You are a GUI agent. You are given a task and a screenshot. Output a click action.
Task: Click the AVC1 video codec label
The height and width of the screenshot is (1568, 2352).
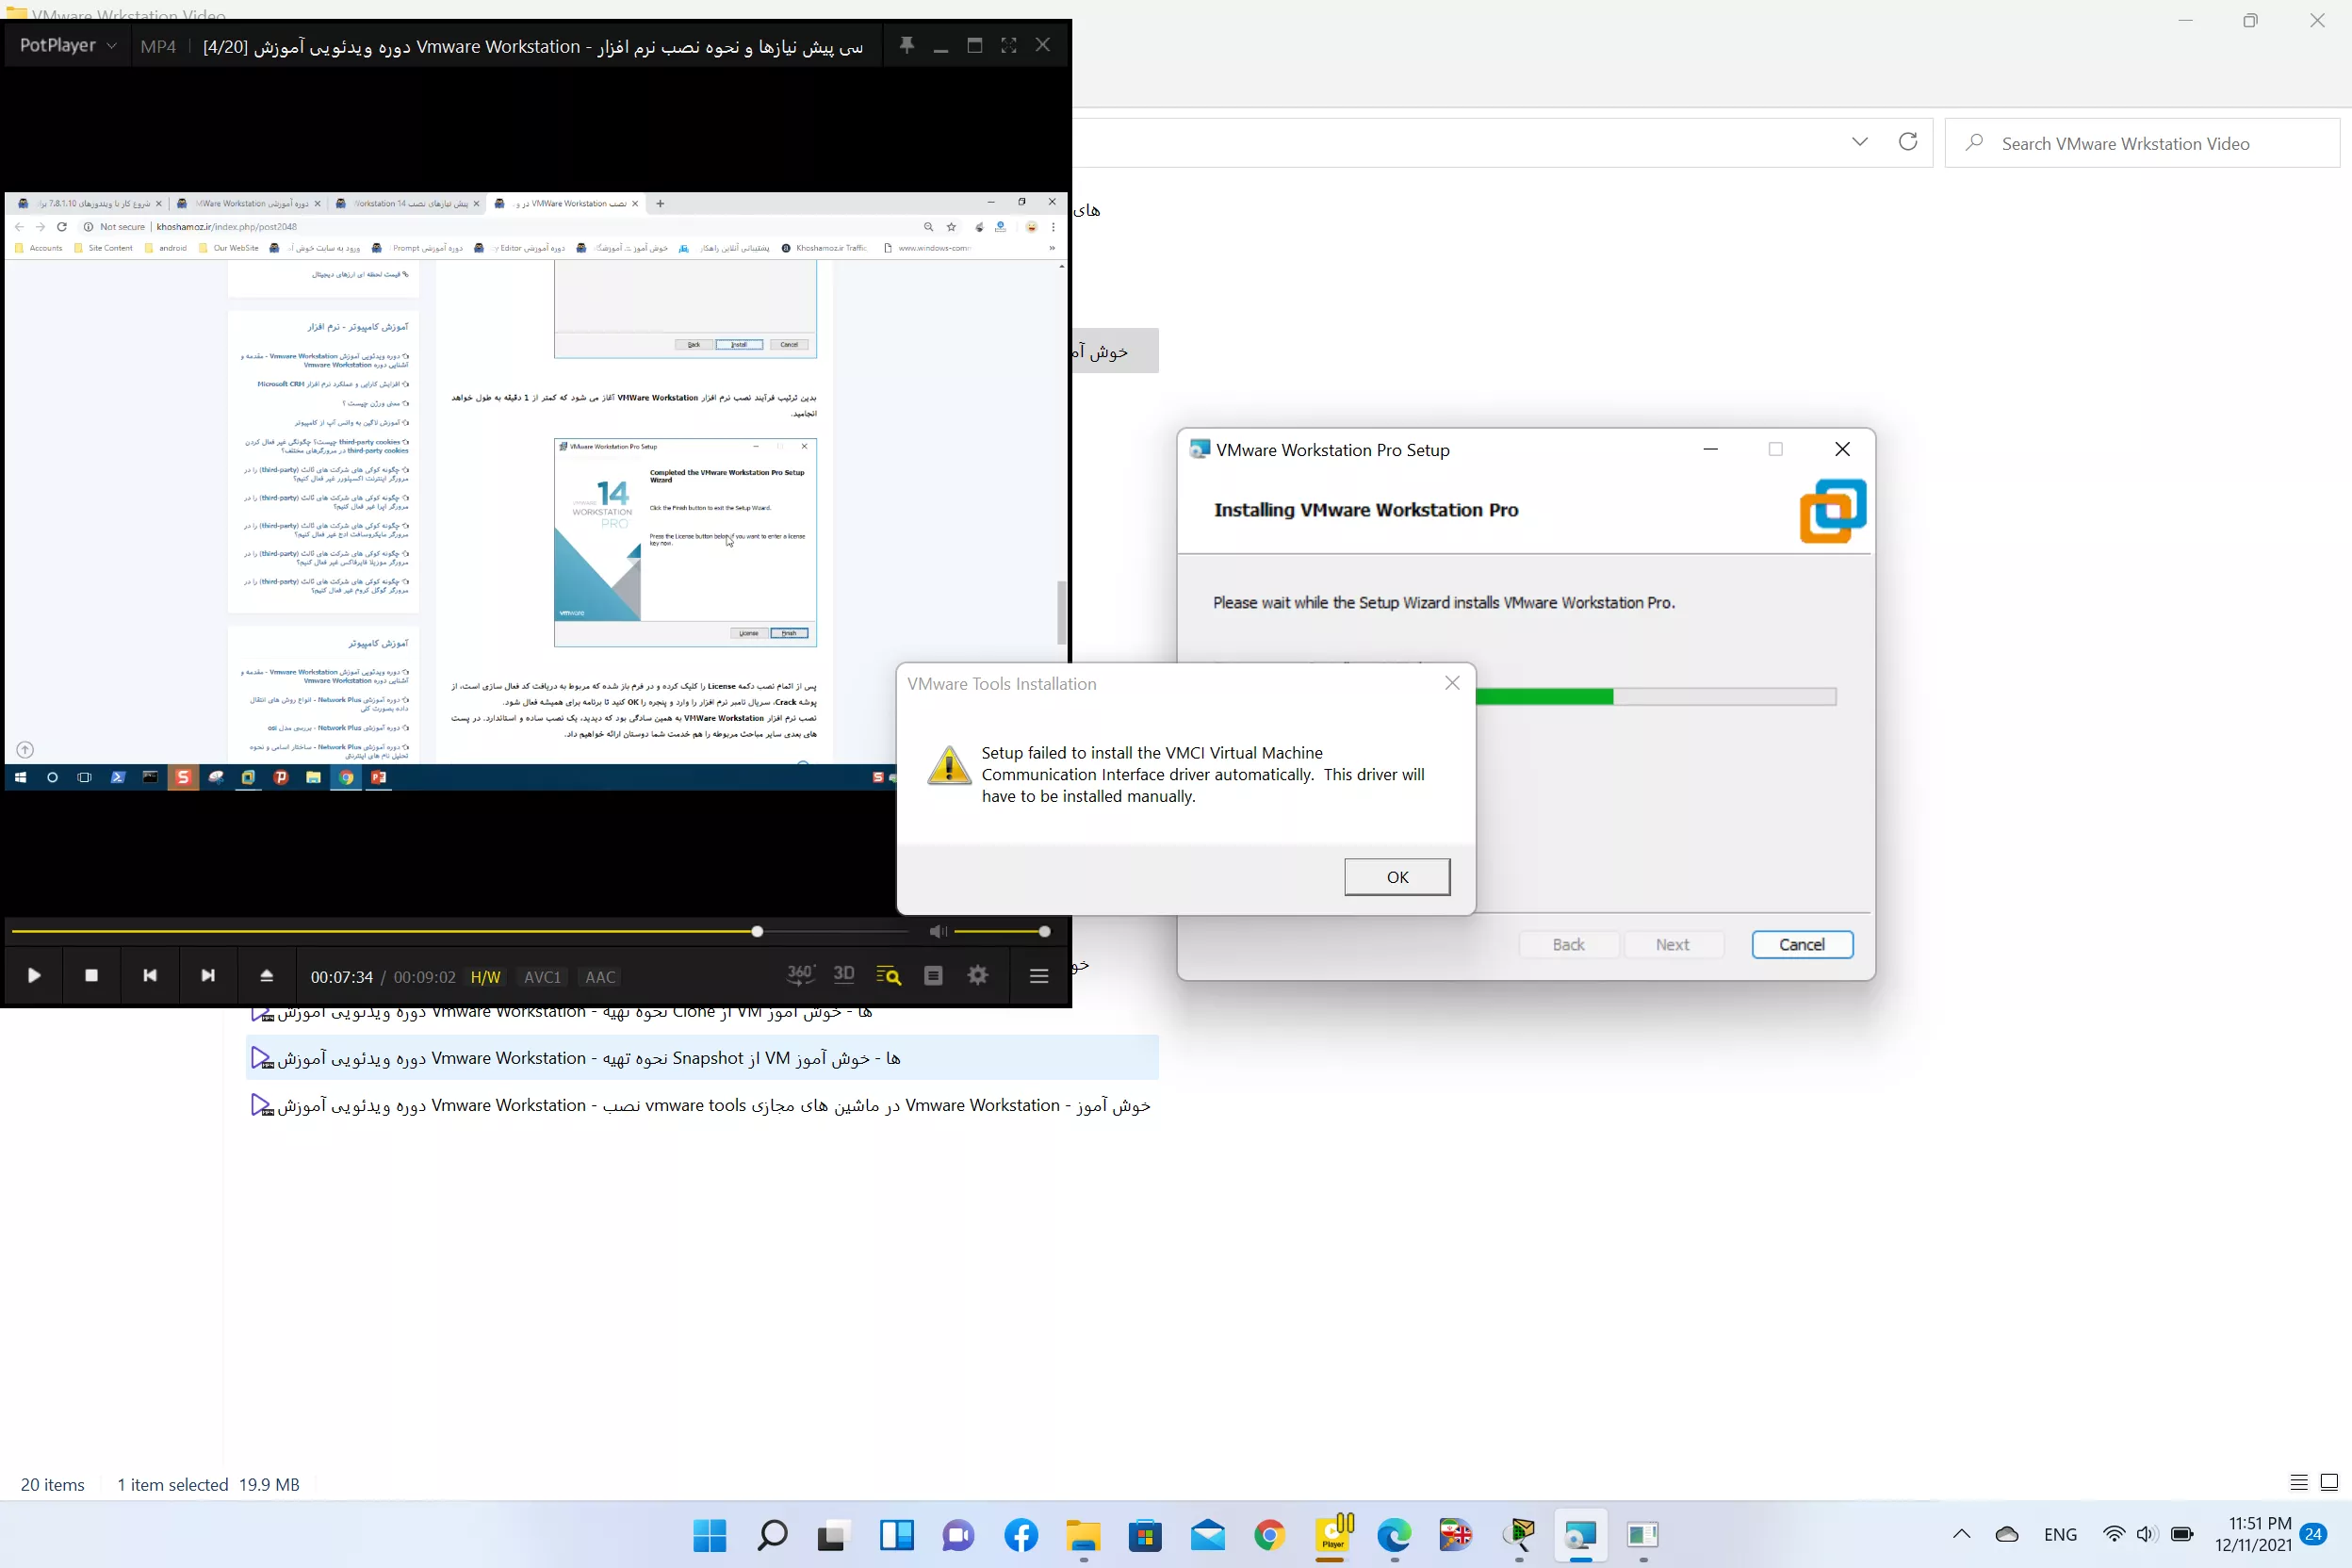pyautogui.click(x=543, y=977)
